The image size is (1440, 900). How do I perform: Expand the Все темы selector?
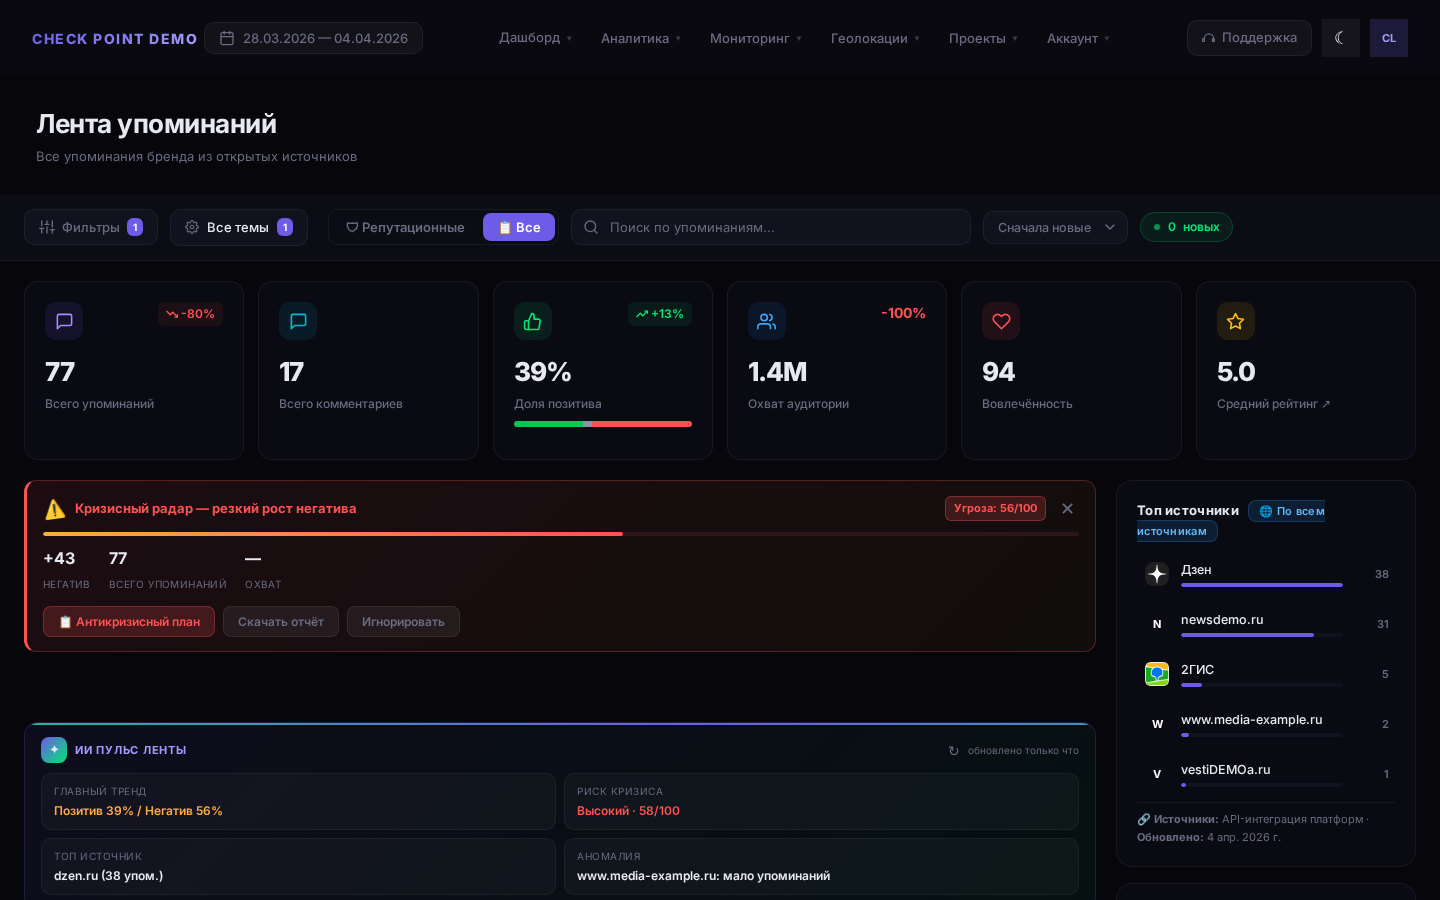(x=238, y=227)
